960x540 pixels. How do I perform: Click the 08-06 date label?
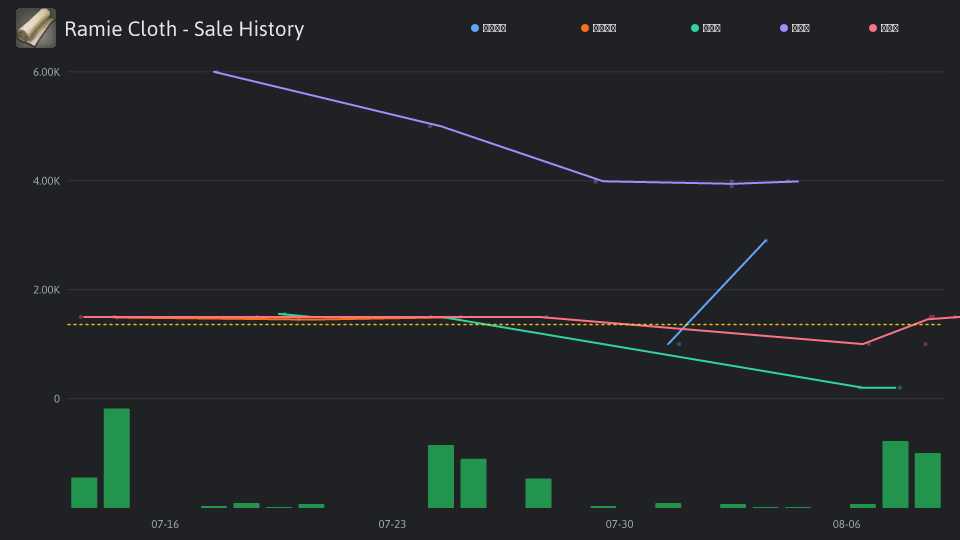pos(846,524)
